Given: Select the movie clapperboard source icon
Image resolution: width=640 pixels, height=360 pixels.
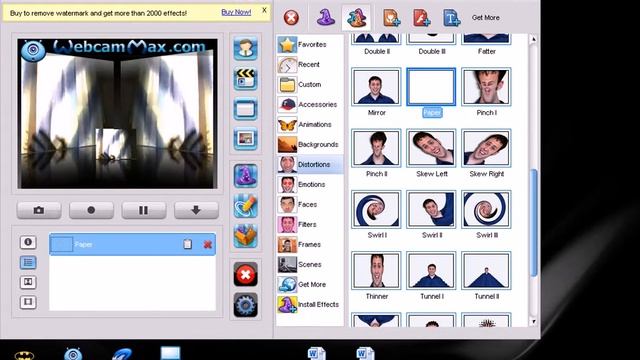Looking at the screenshot, I should (x=245, y=78).
